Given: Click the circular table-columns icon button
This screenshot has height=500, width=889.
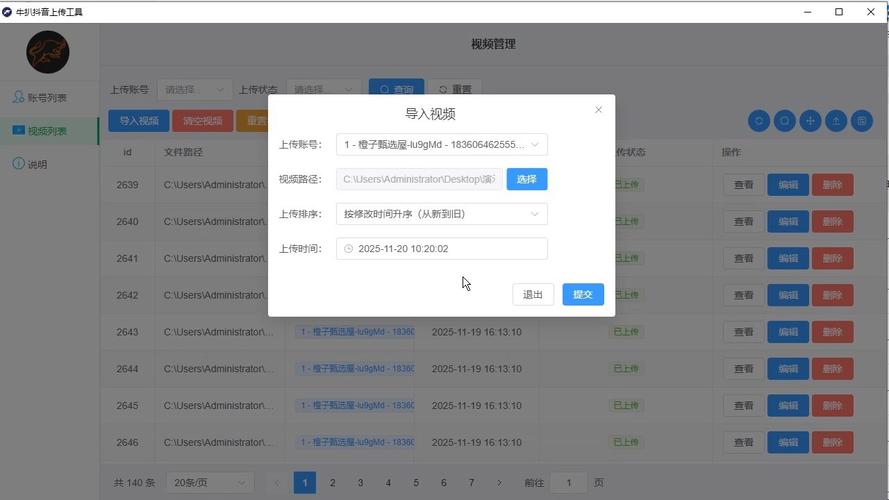Looking at the screenshot, I should [862, 121].
